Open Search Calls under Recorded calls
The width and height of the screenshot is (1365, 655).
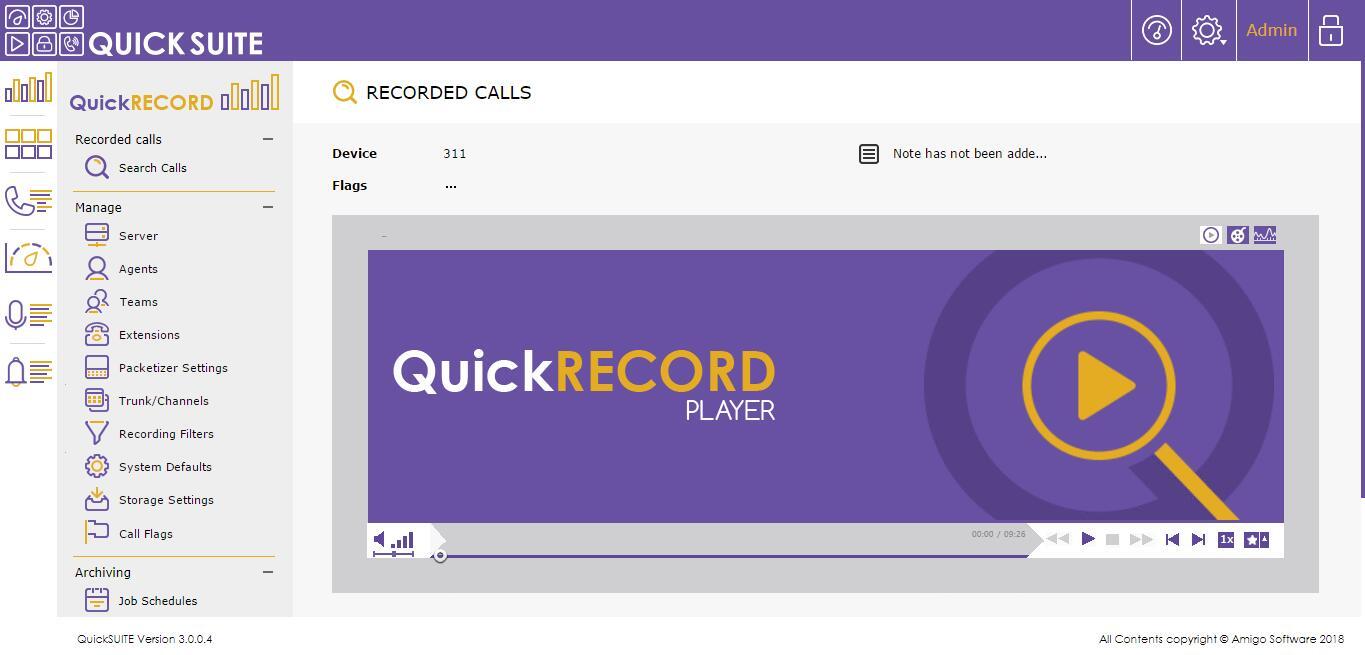152,167
